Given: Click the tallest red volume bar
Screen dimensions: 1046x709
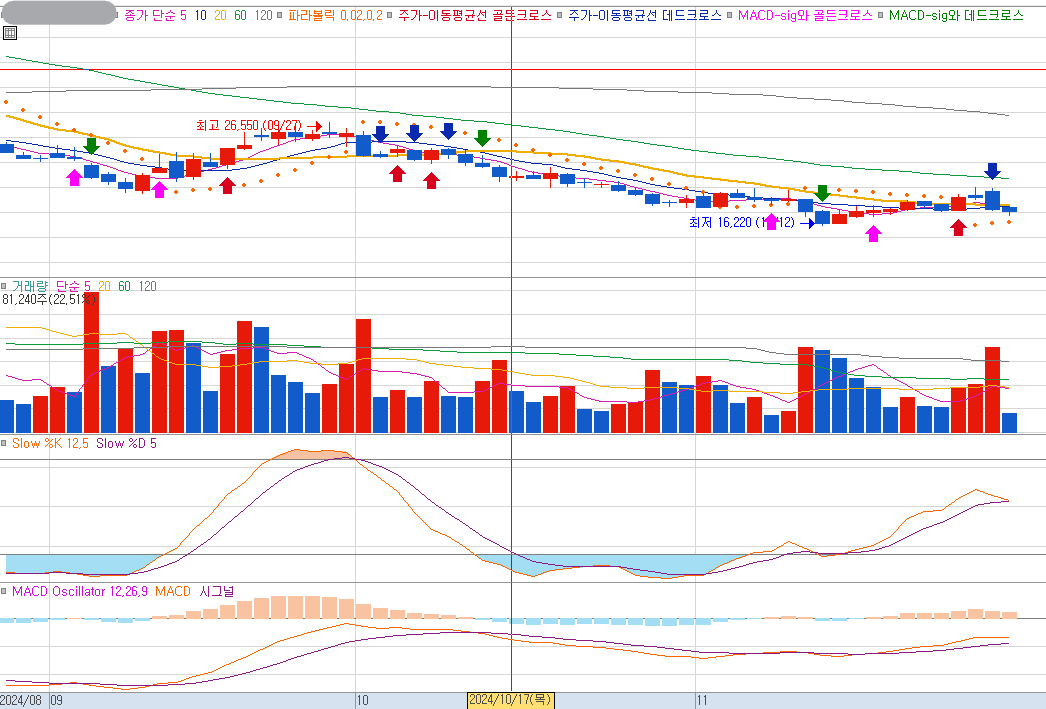Looking at the screenshot, I should tap(91, 362).
